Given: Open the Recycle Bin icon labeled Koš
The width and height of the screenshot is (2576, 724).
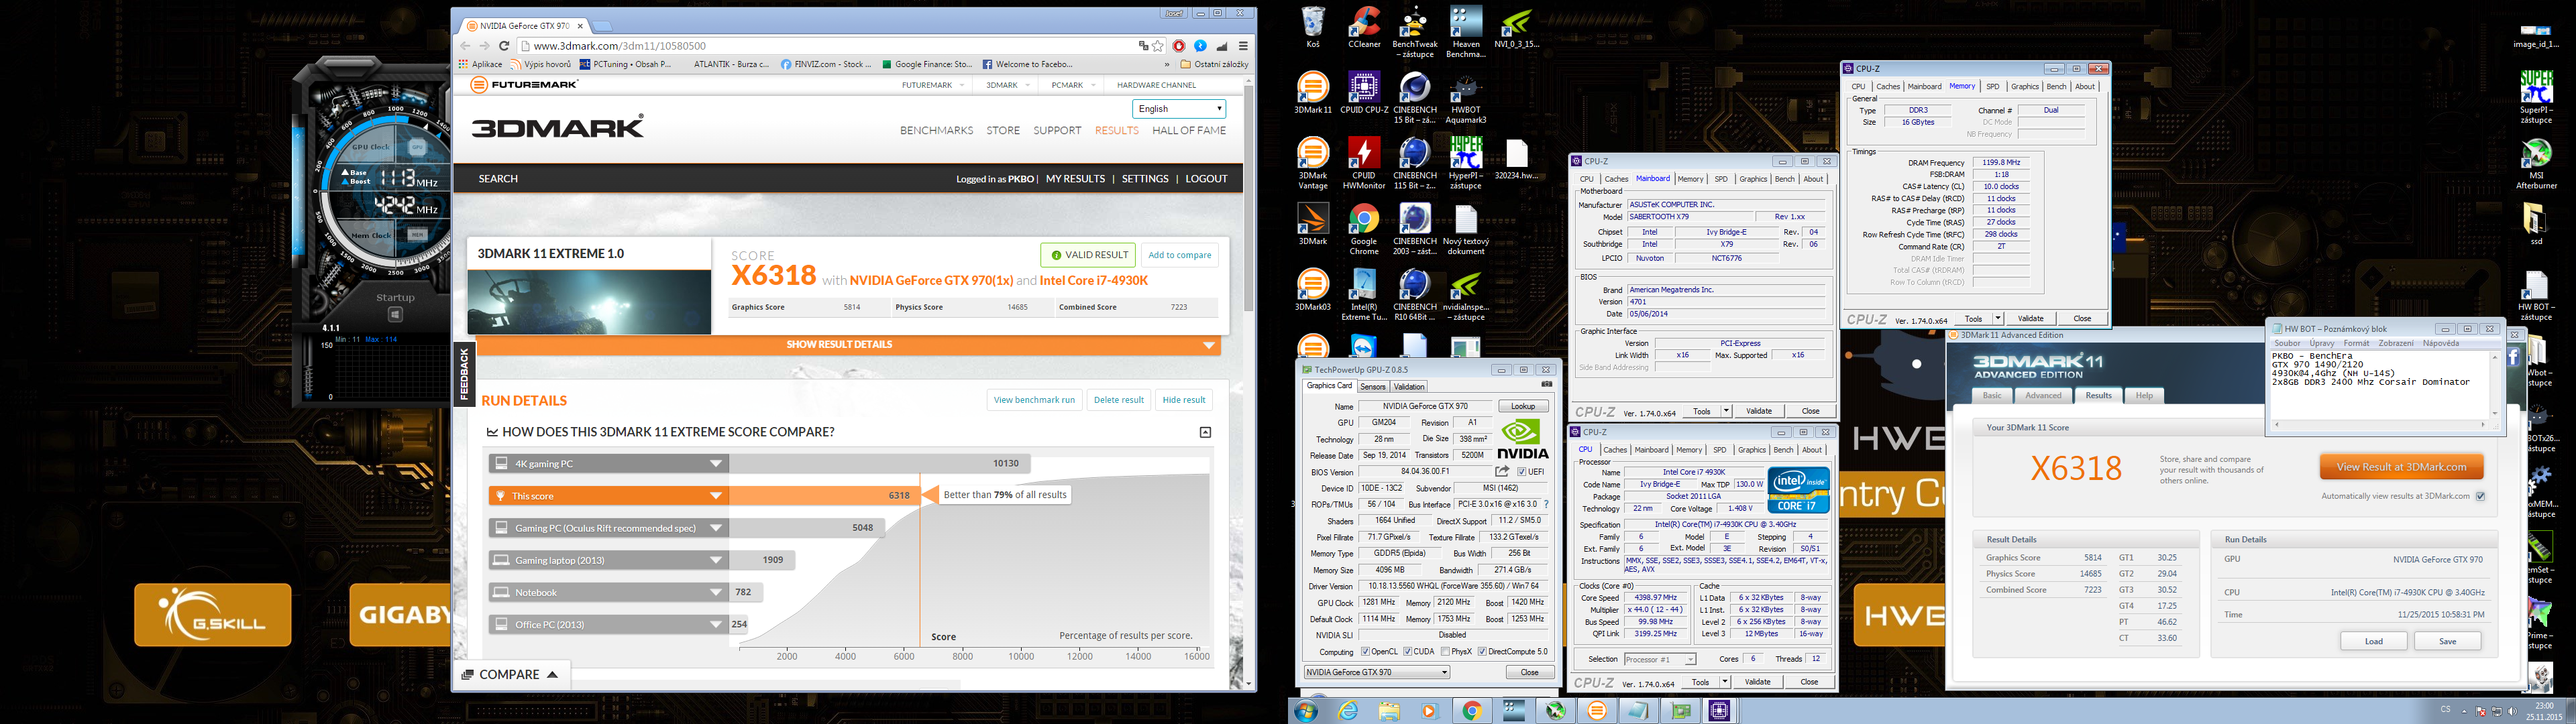Looking at the screenshot, I should click(x=1313, y=27).
